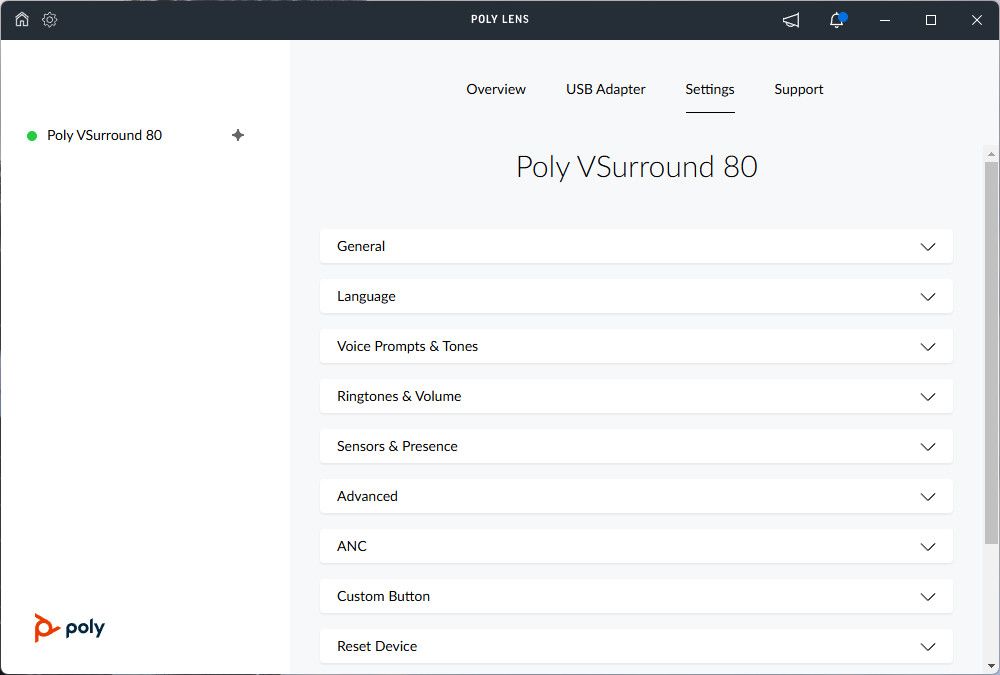Click the sparkle icon beside Poly VSurround 80
Image resolution: width=1000 pixels, height=675 pixels.
(238, 135)
